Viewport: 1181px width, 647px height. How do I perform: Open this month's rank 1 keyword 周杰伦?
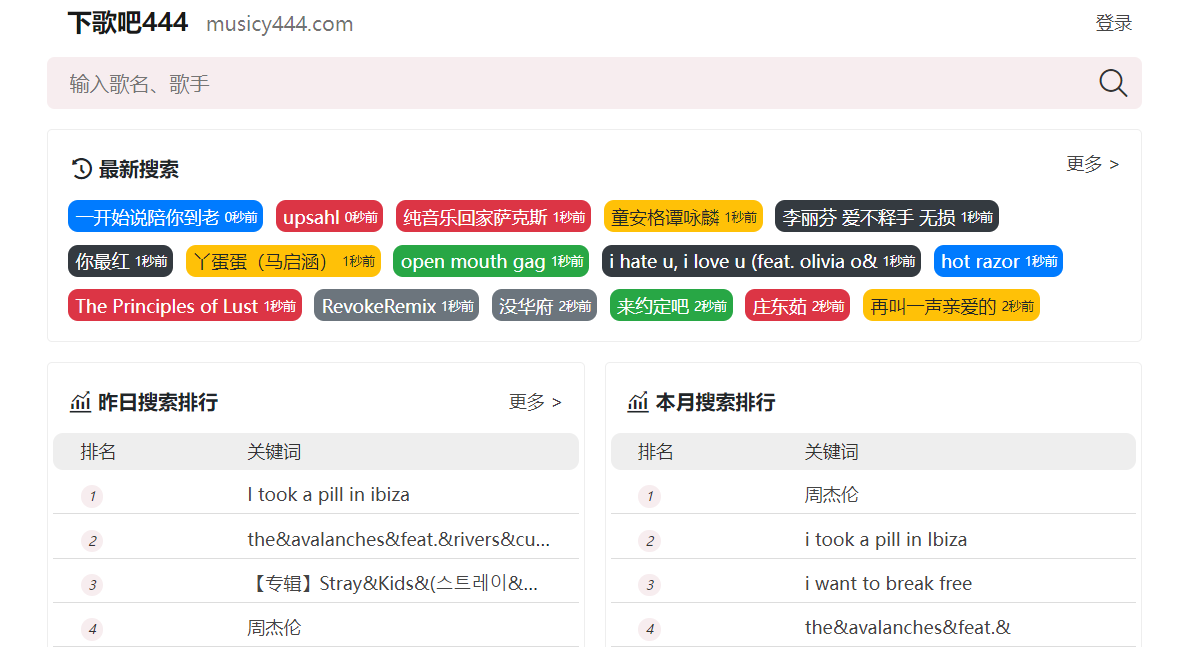(x=832, y=495)
